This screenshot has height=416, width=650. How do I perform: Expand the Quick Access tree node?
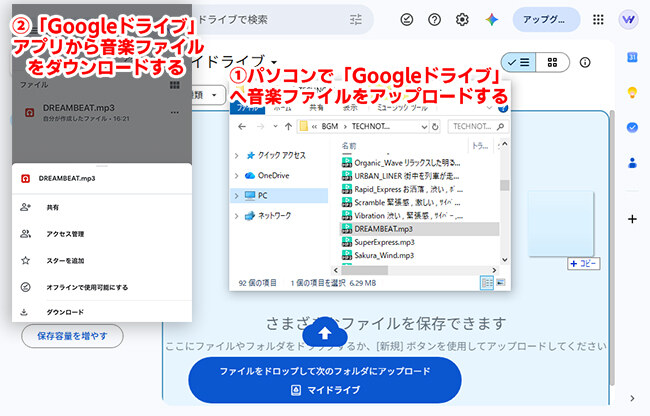236,156
